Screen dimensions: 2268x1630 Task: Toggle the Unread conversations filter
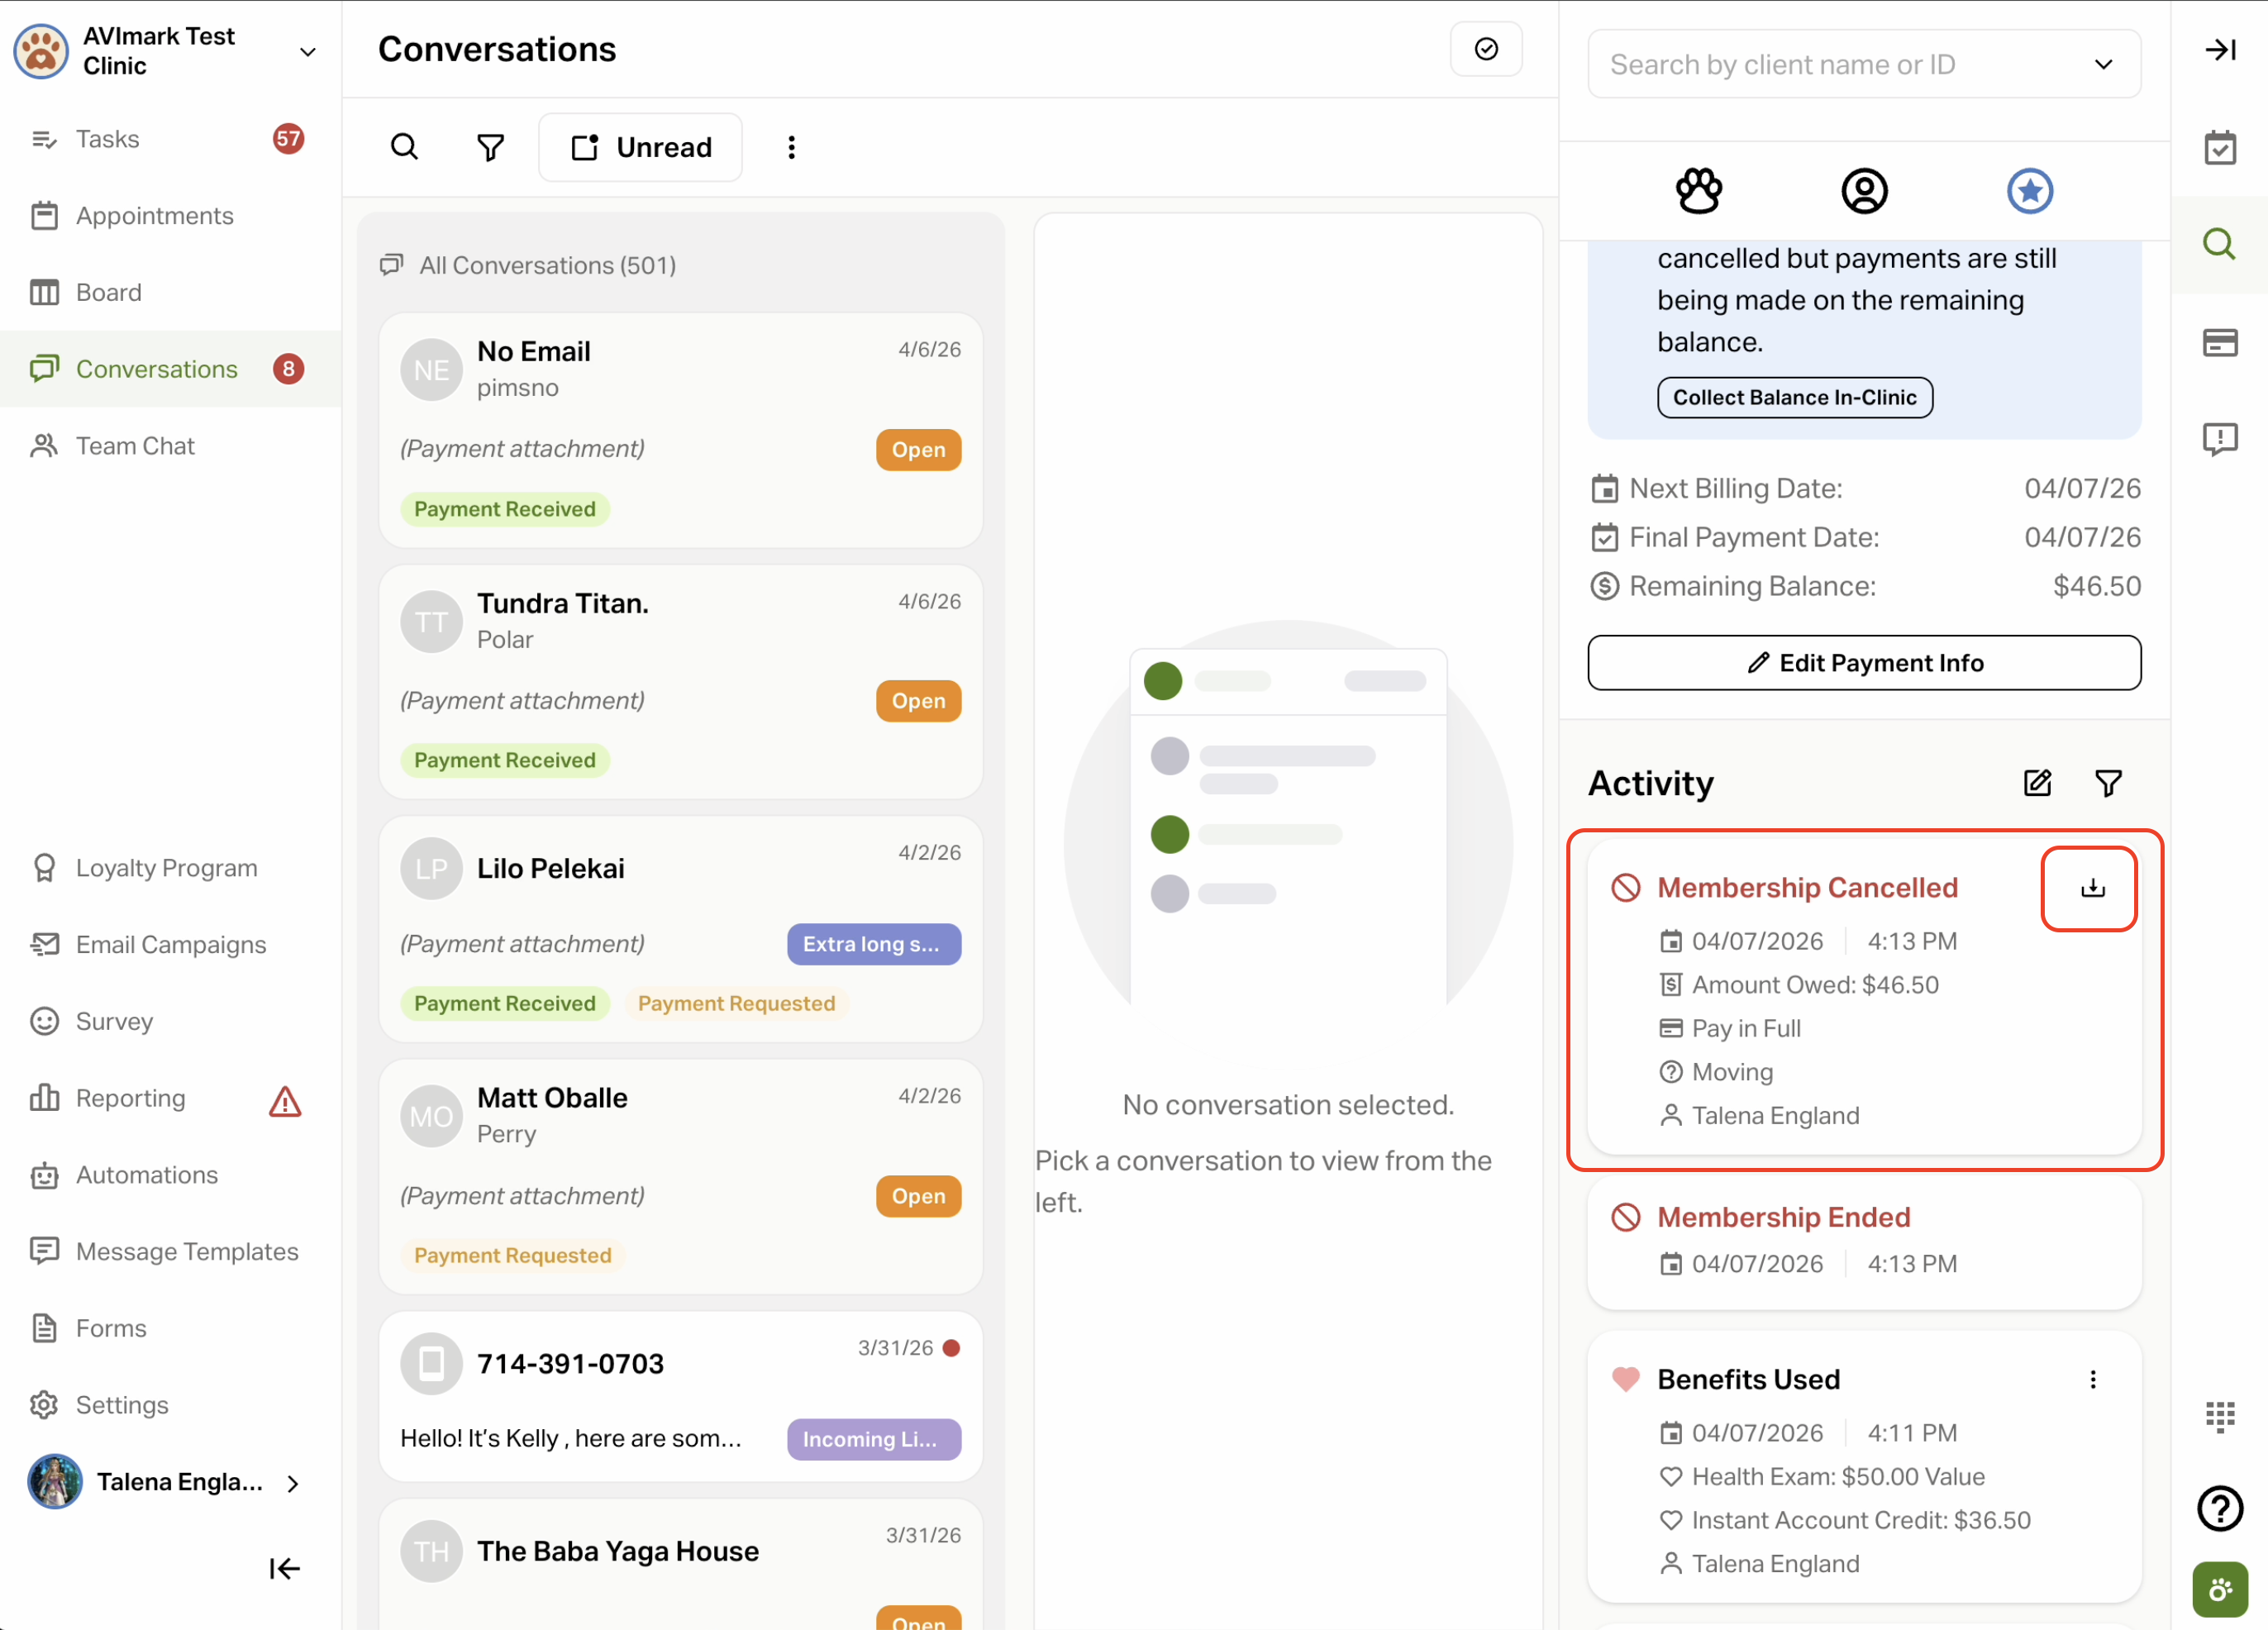click(640, 147)
